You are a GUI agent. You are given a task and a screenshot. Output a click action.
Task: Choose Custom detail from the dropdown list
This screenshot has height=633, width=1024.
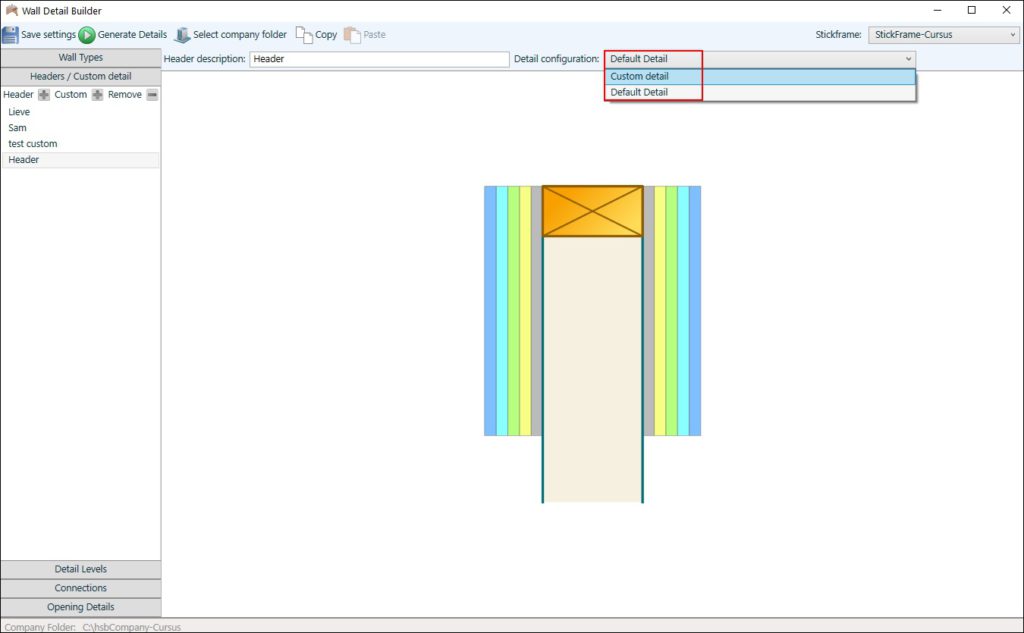coord(760,76)
